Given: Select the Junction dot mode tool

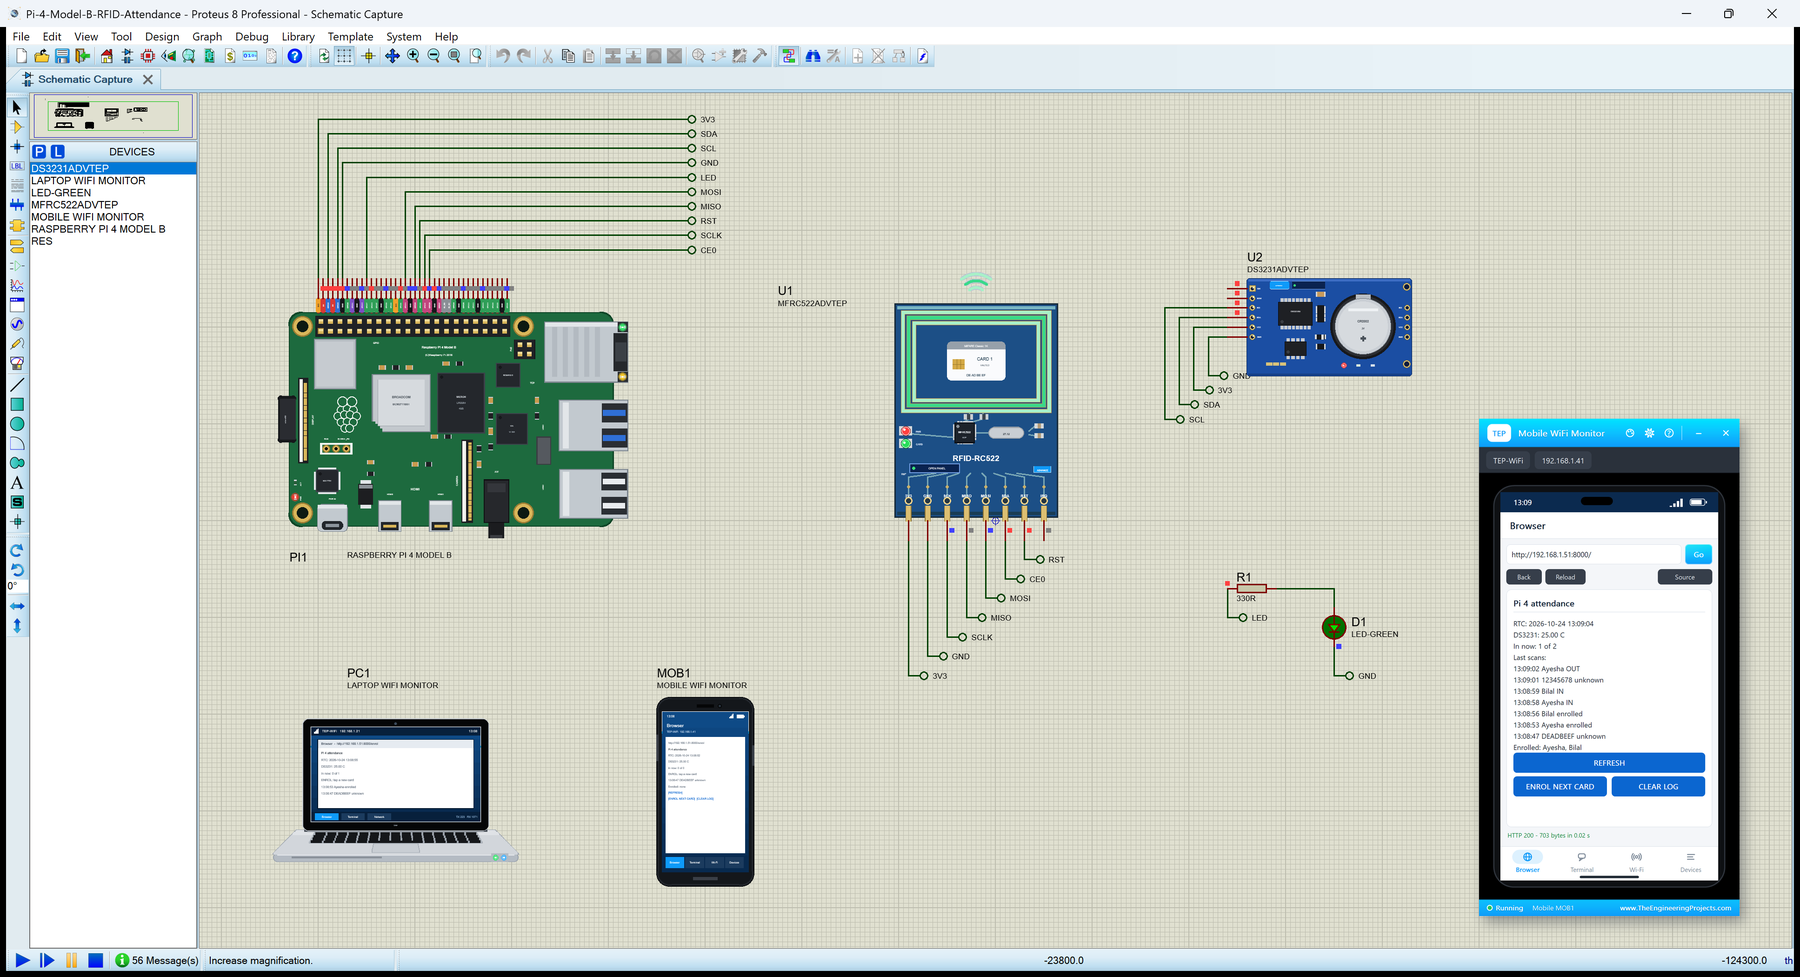Looking at the screenshot, I should click(16, 147).
